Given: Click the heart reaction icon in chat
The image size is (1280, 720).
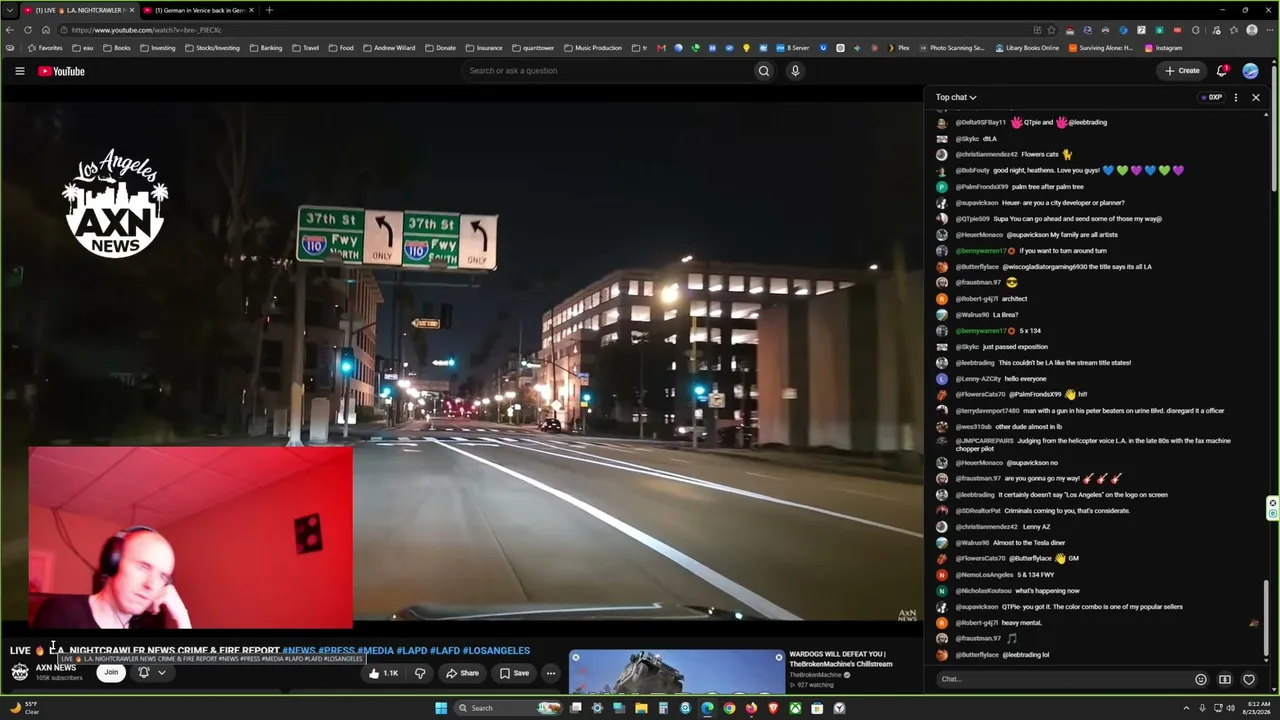Looking at the screenshot, I should click(1249, 679).
